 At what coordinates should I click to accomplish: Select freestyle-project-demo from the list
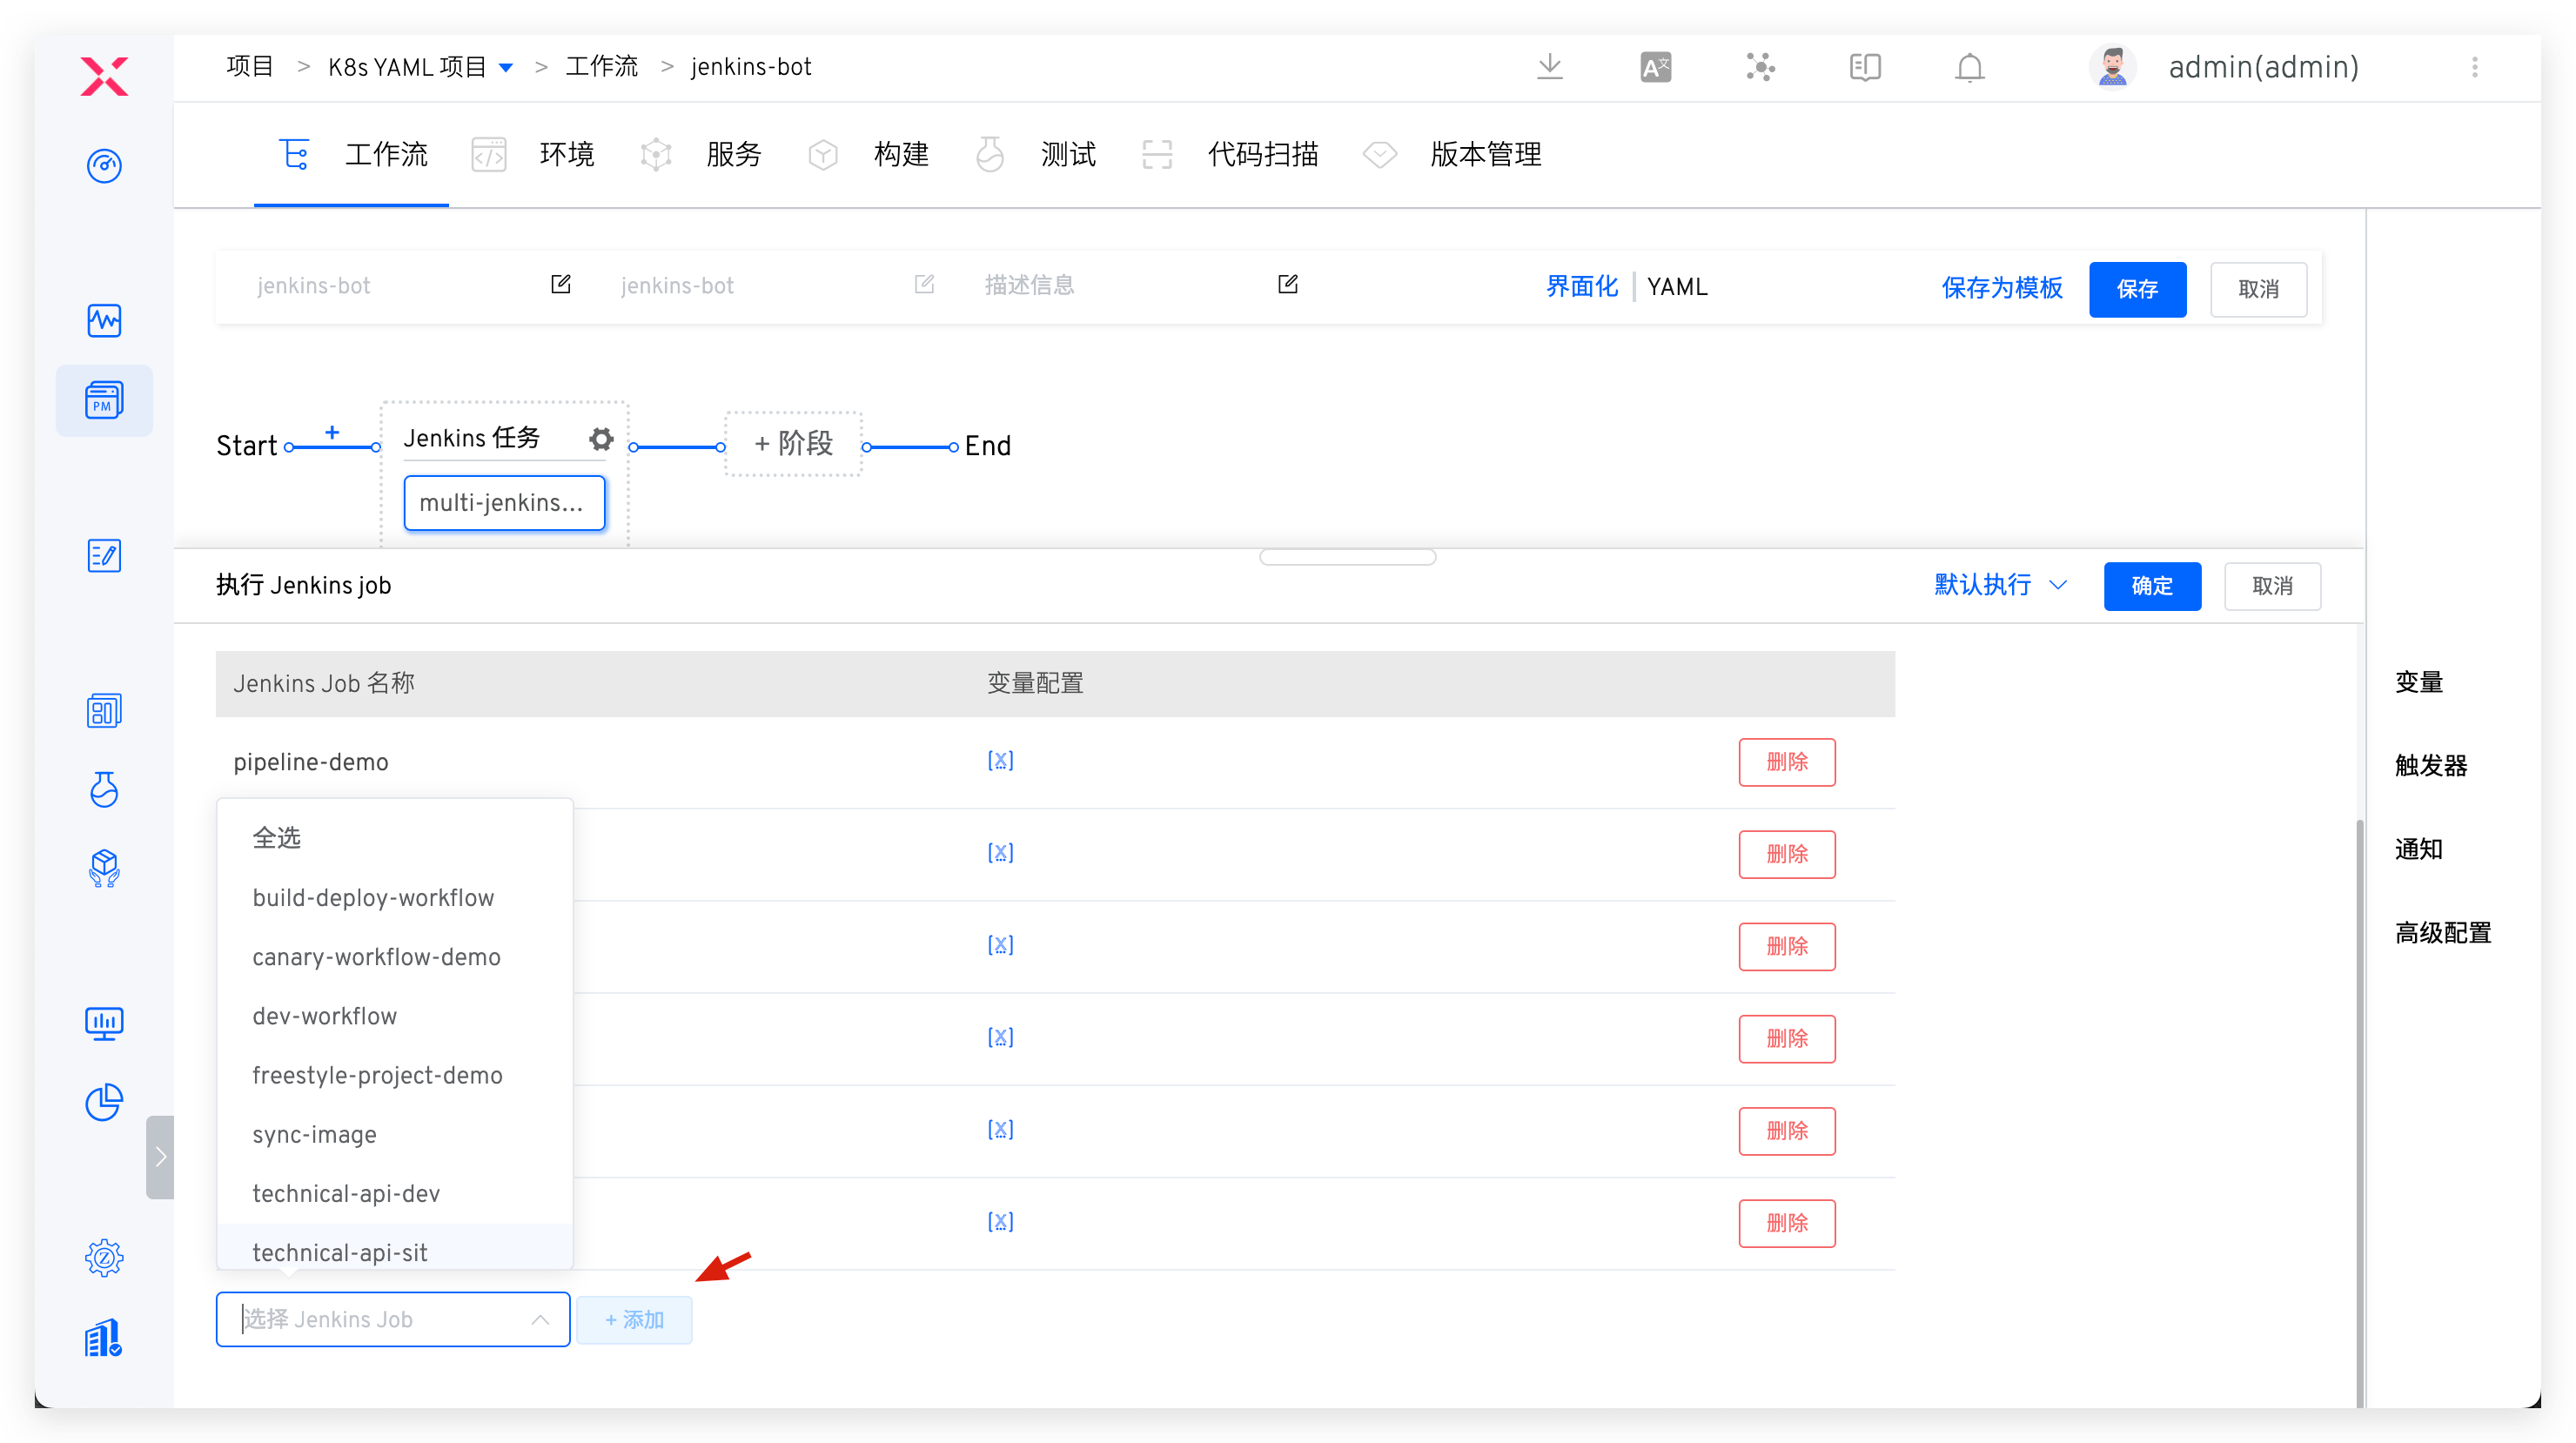point(395,1075)
